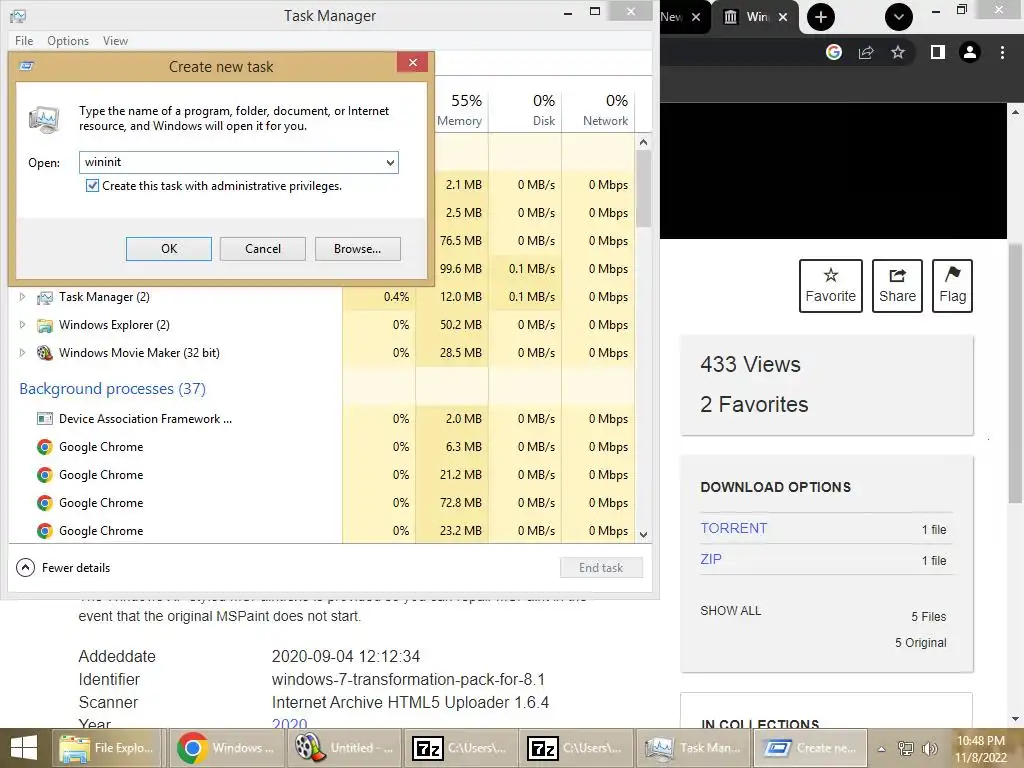Select Task Manager process icon in list

[x=44, y=298]
